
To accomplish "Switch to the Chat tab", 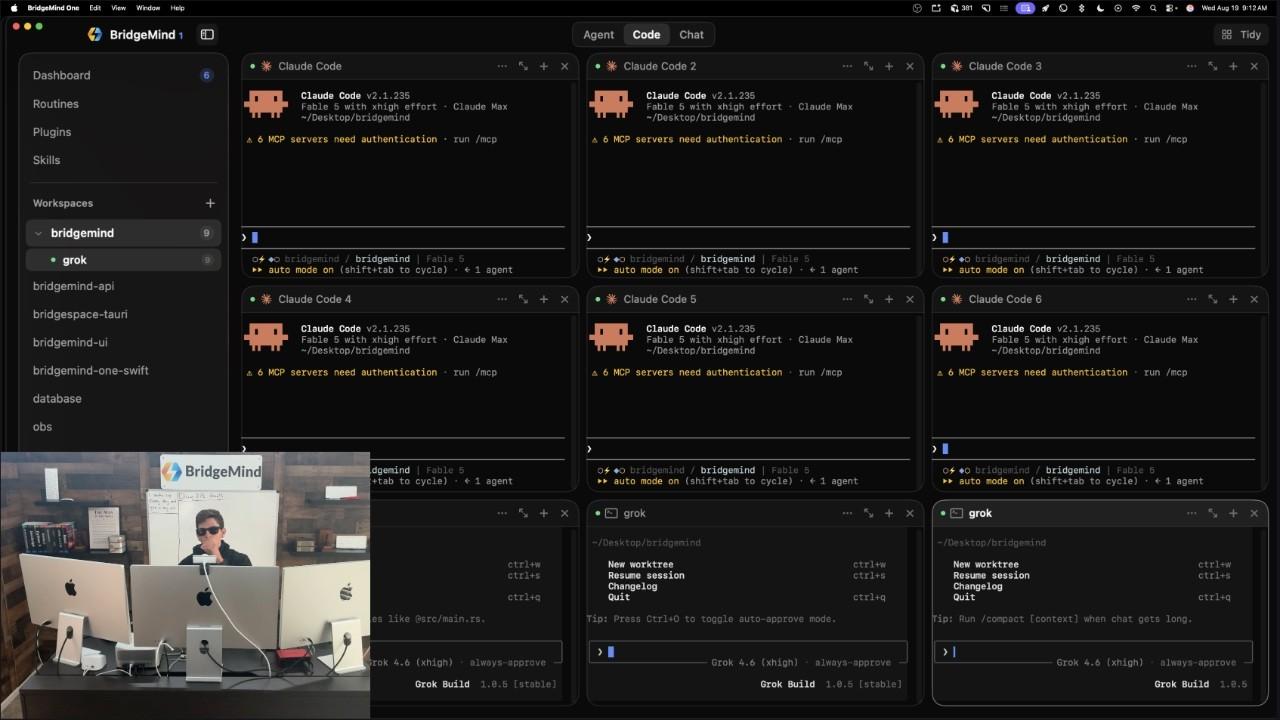I will [x=692, y=34].
